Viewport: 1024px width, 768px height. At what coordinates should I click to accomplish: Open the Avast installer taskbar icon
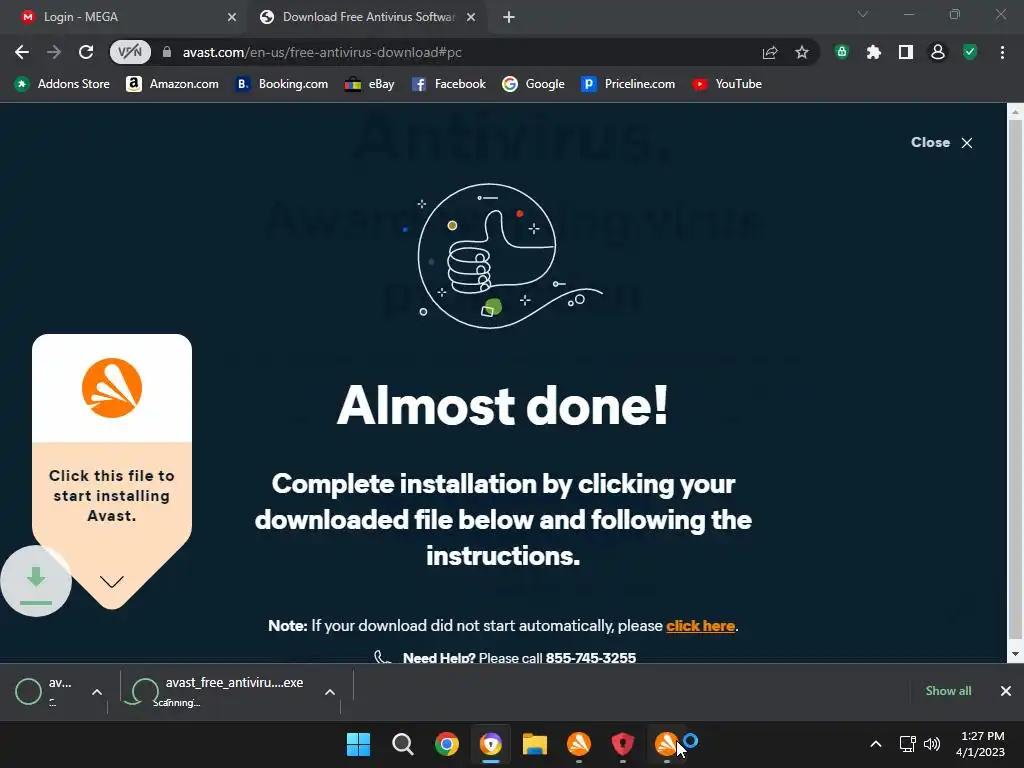click(x=667, y=744)
